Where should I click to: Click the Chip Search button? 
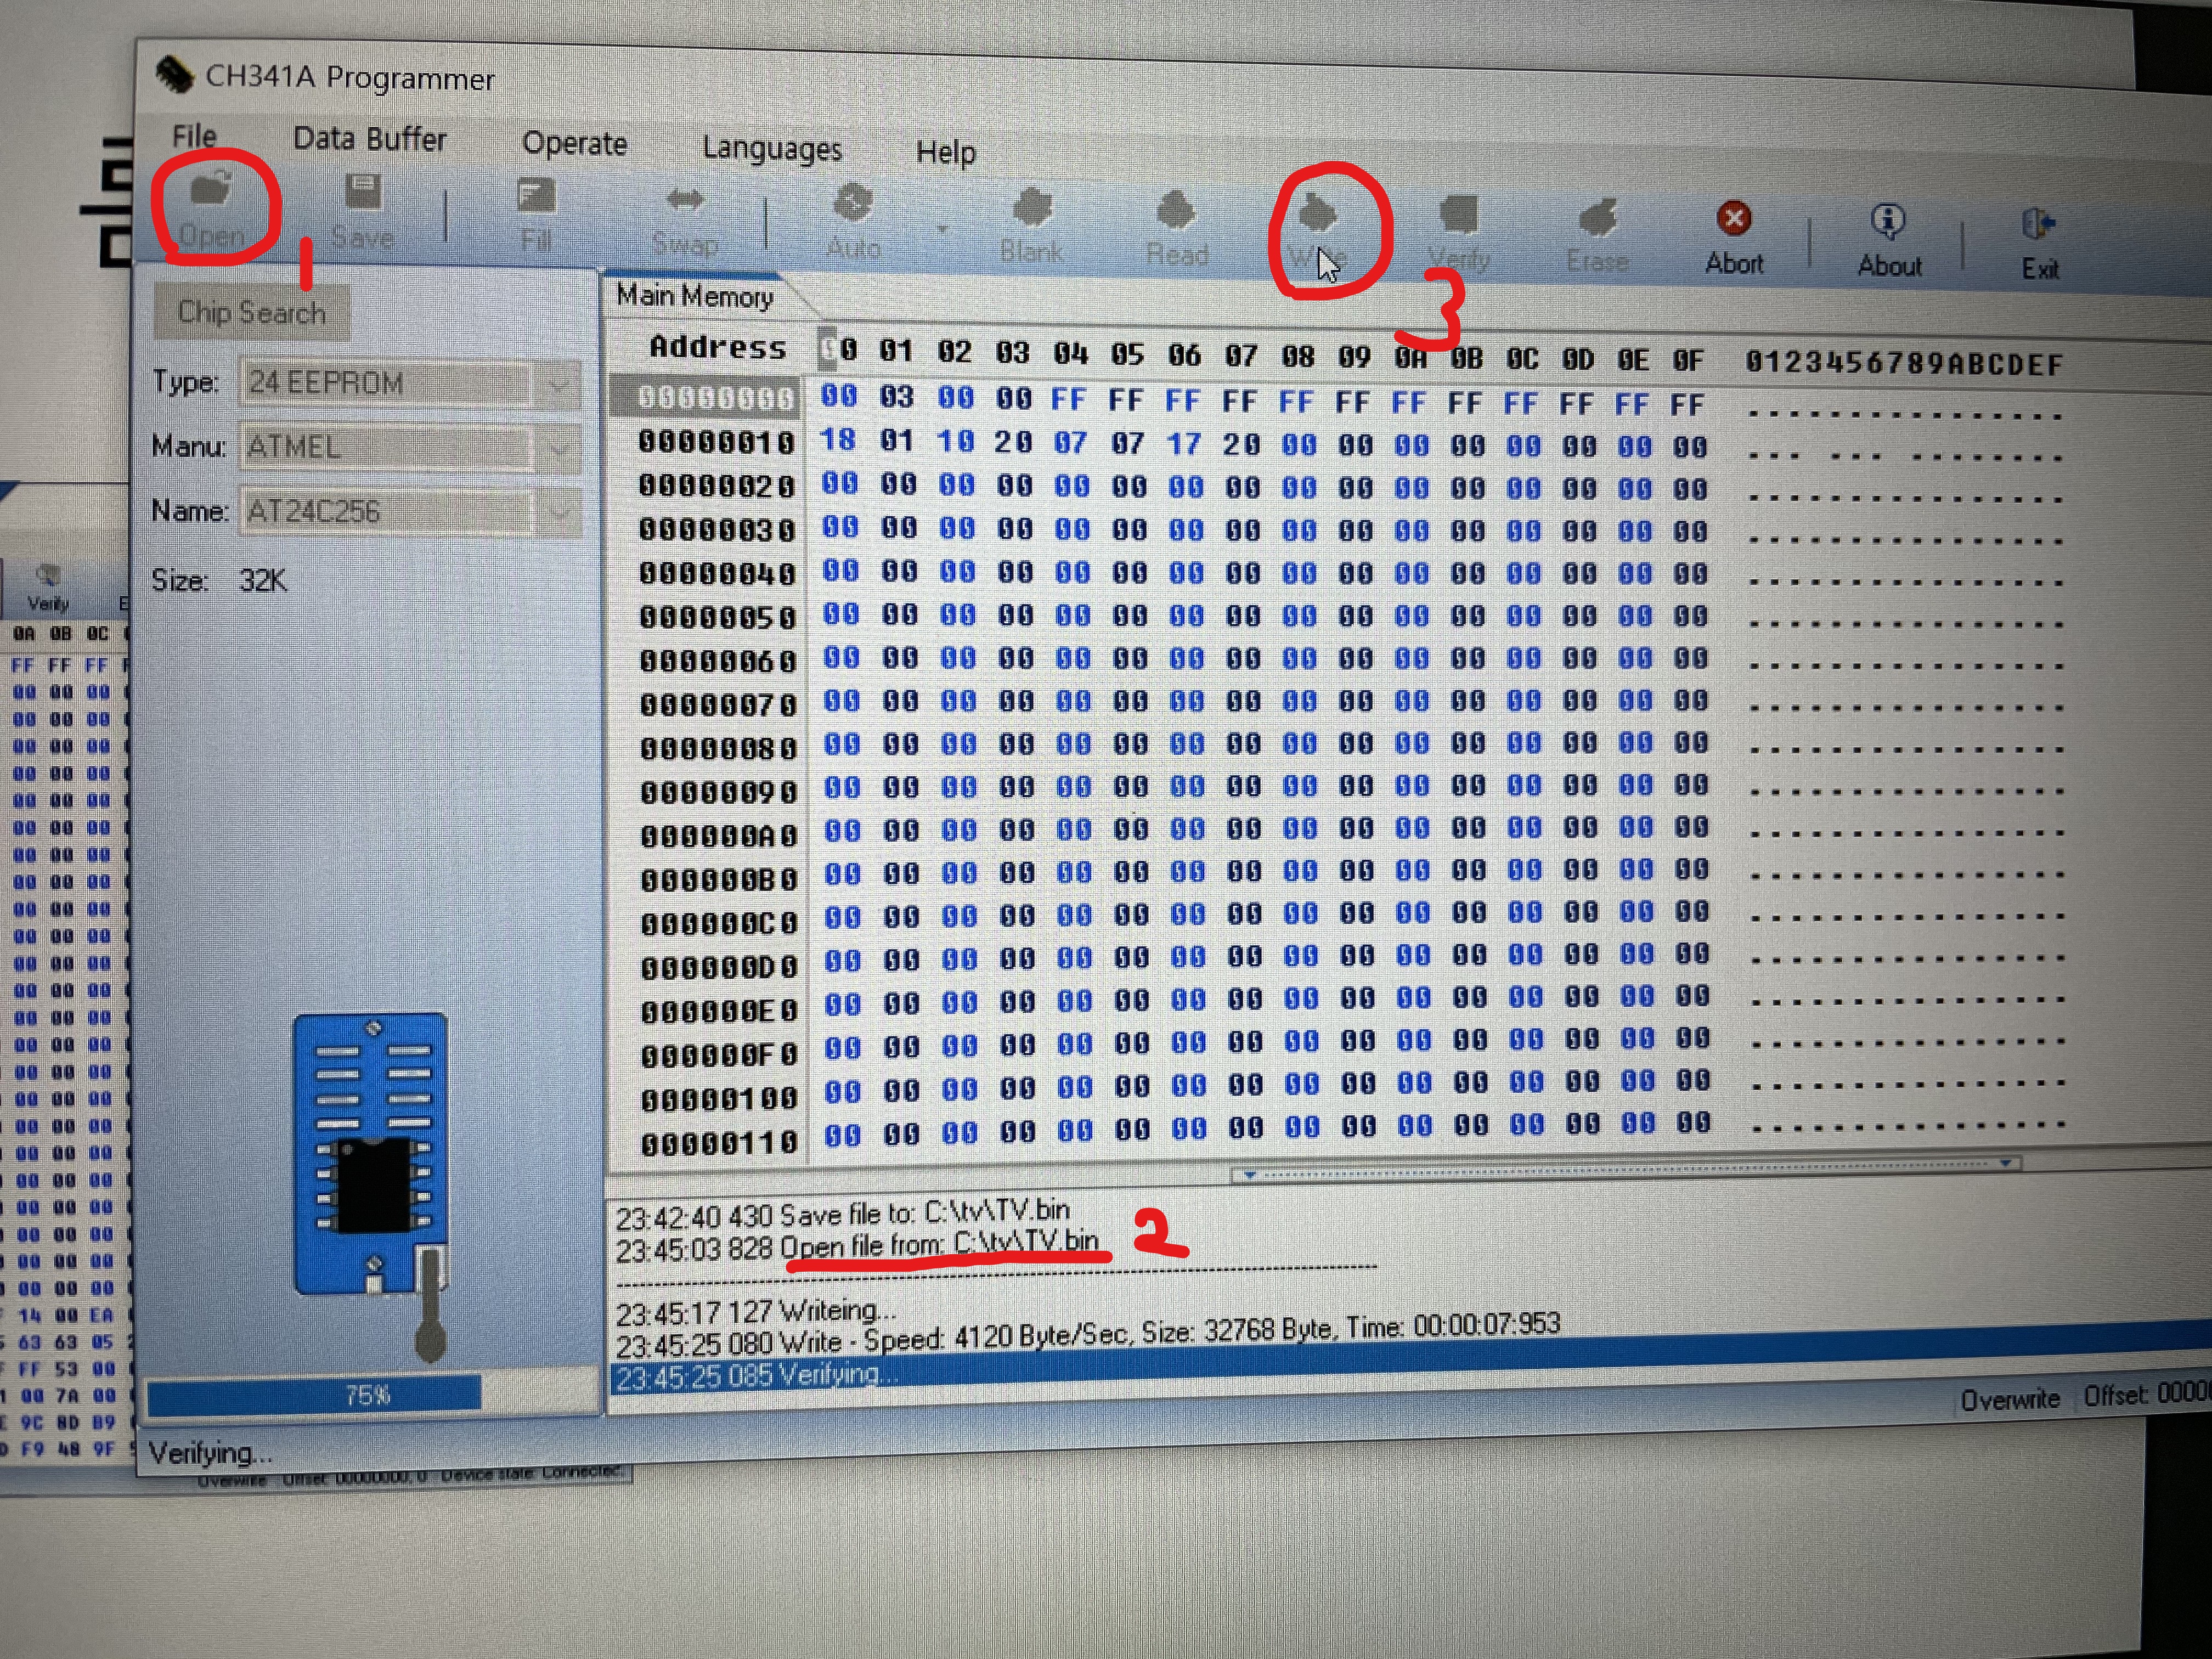tap(252, 312)
